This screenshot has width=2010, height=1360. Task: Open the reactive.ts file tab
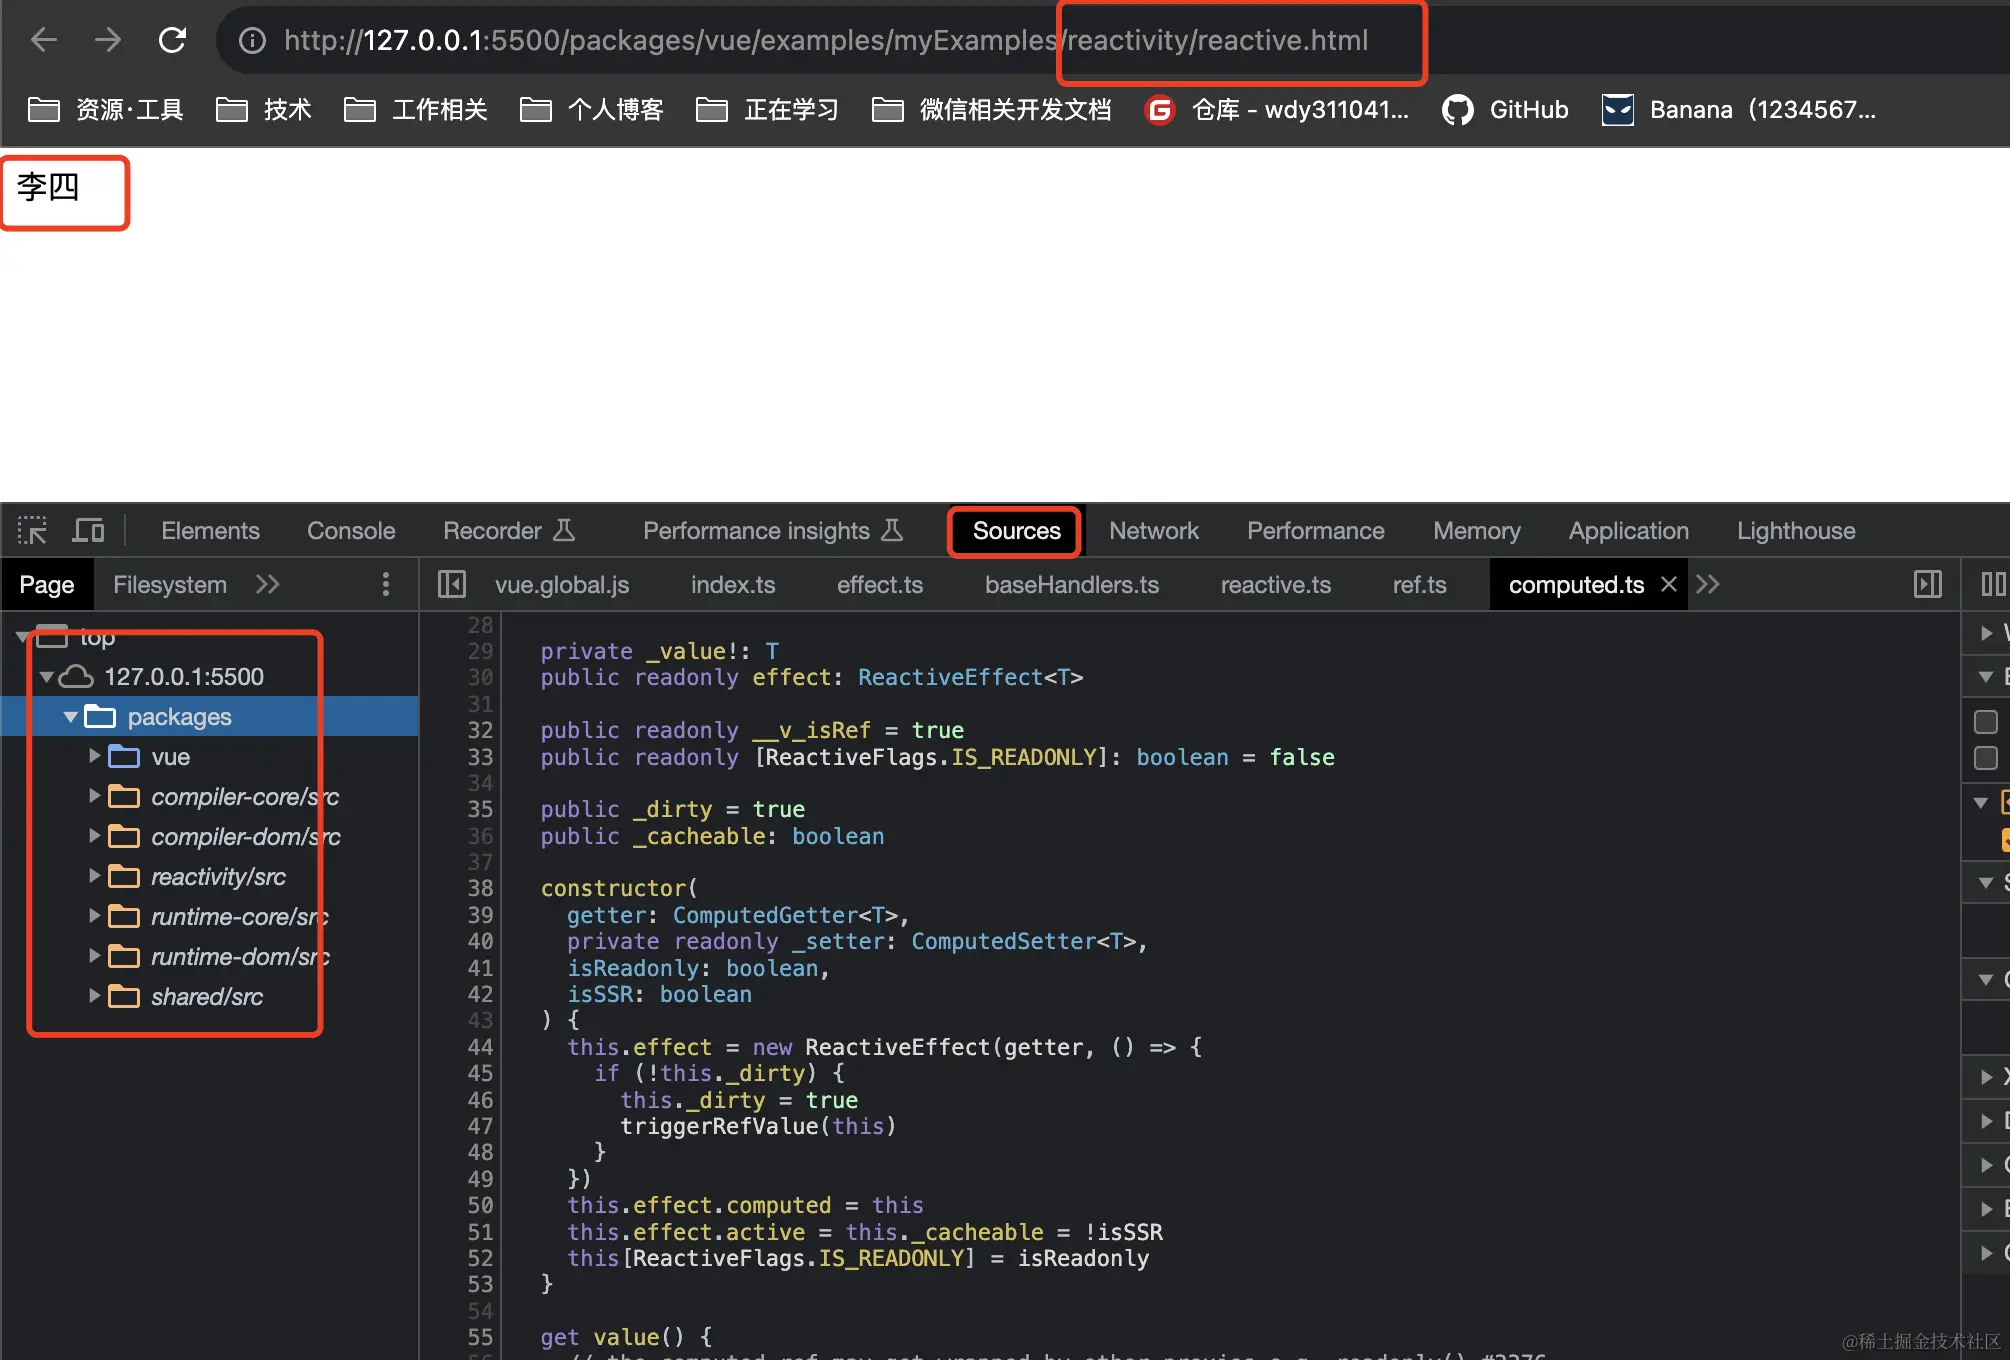[1275, 585]
